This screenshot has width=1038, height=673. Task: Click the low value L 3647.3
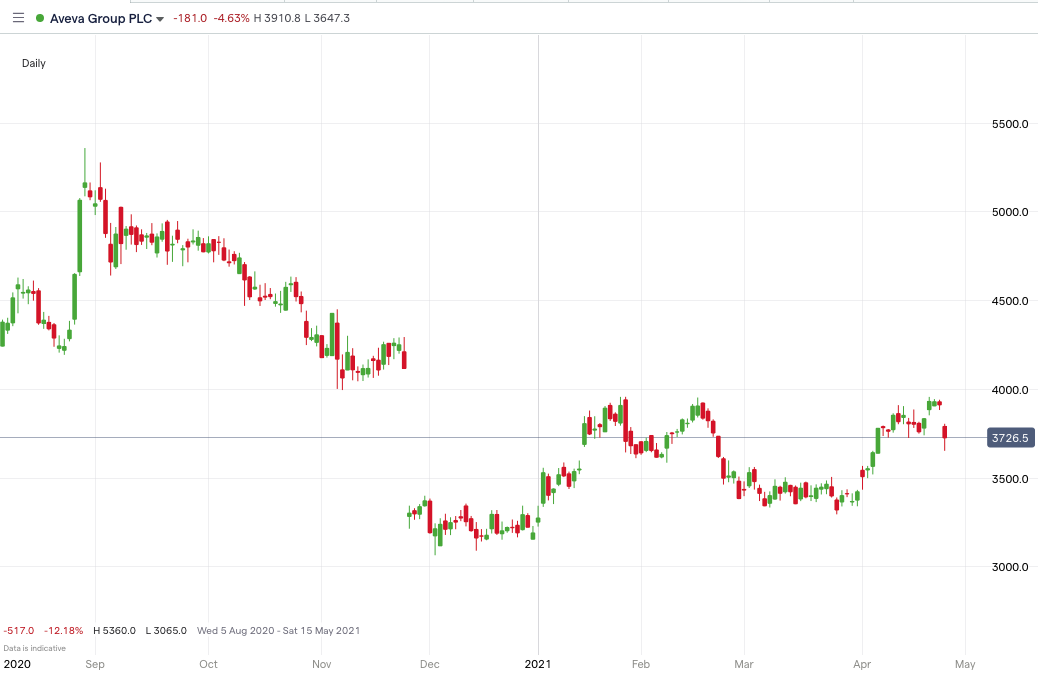327,17
